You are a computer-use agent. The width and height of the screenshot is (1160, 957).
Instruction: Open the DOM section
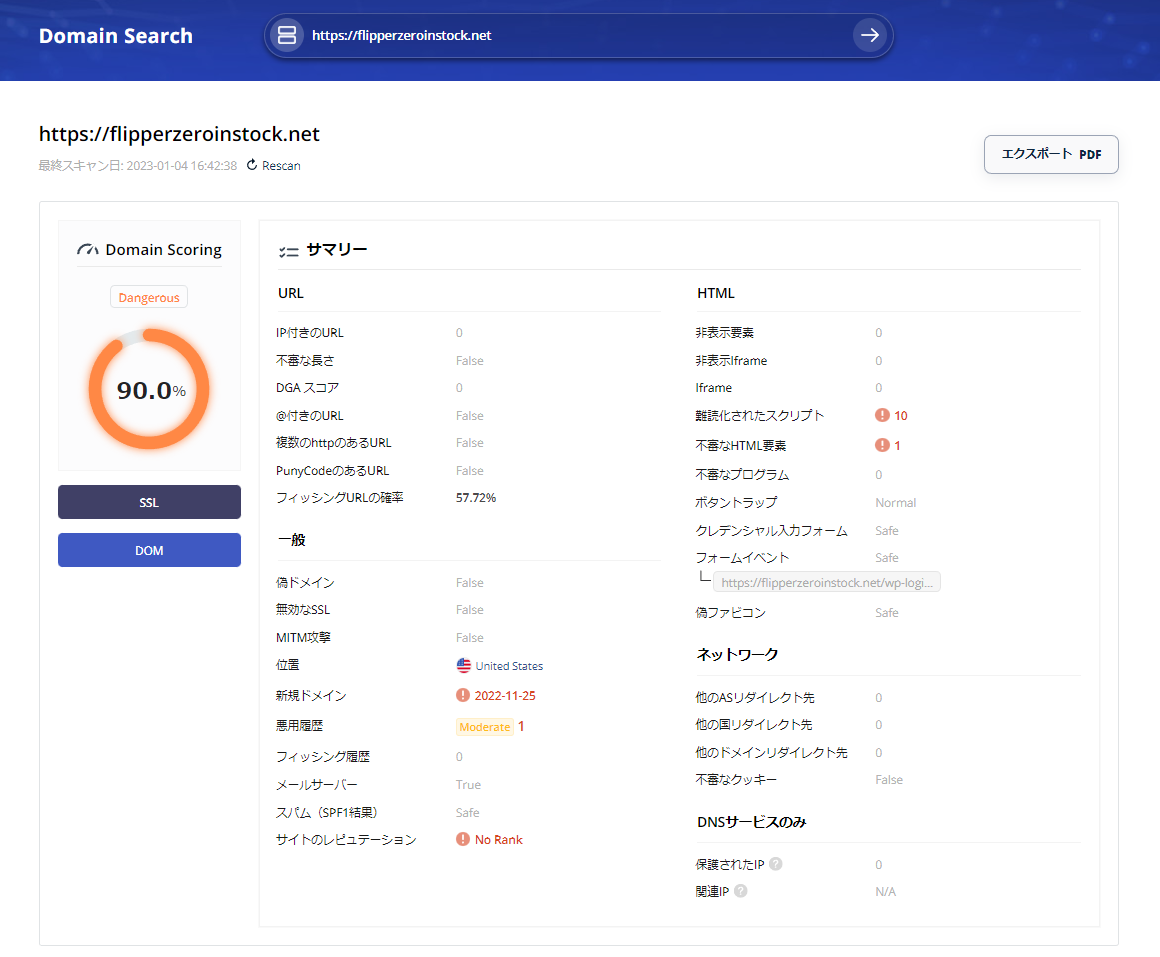149,550
